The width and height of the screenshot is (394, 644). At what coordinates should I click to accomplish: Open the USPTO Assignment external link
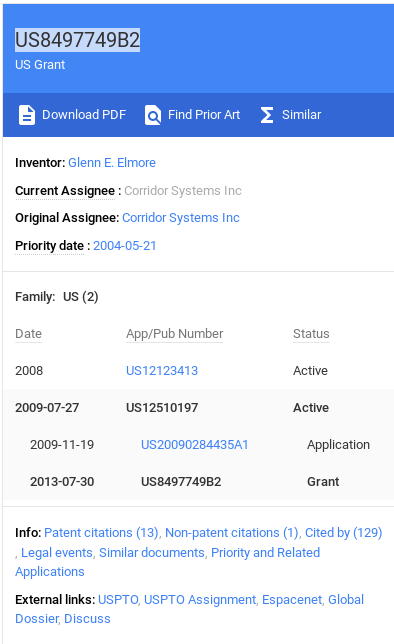[200, 600]
